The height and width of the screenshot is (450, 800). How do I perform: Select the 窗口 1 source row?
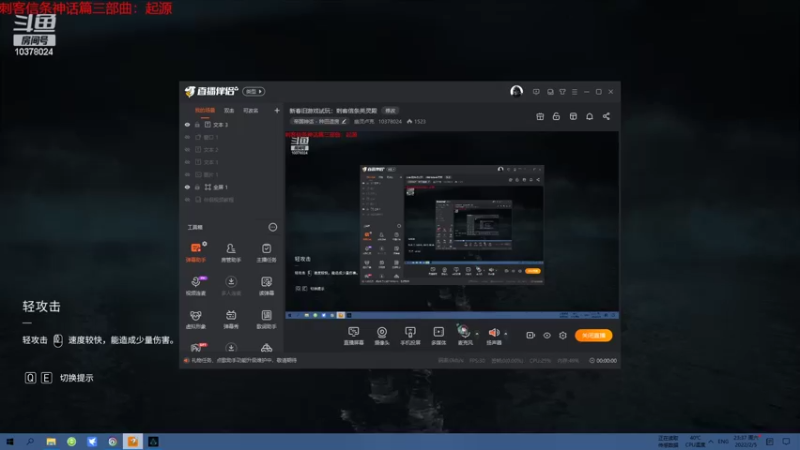(232, 137)
